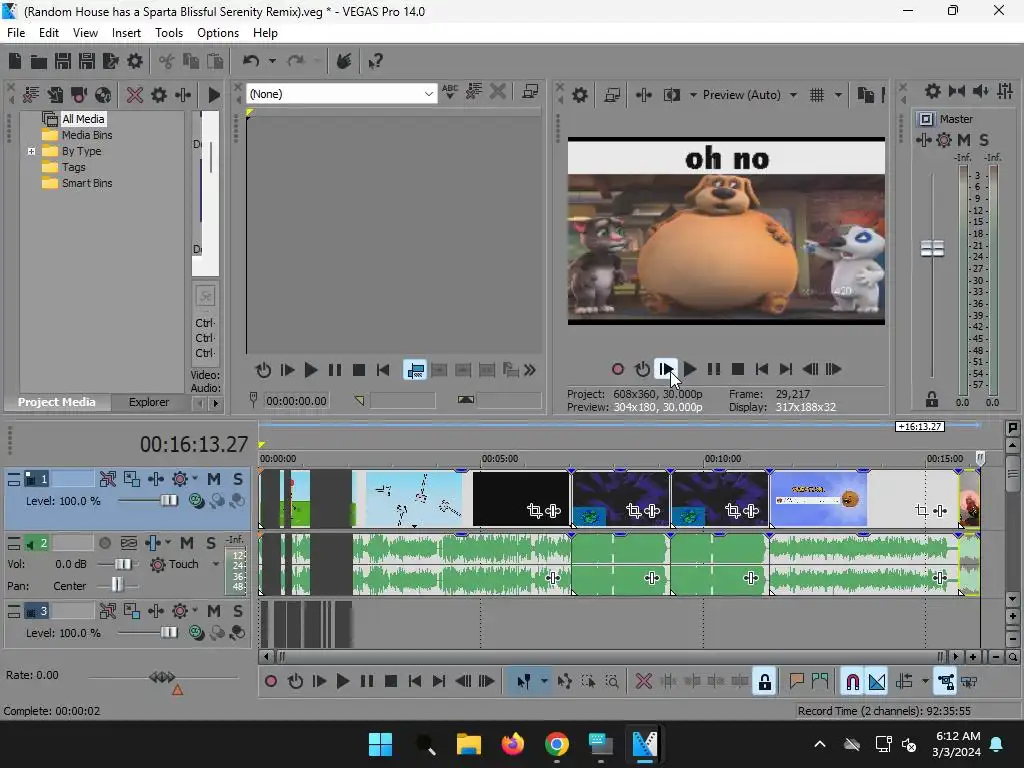Switch to the Explorer tab
Image resolution: width=1024 pixels, height=768 pixels.
click(x=149, y=402)
